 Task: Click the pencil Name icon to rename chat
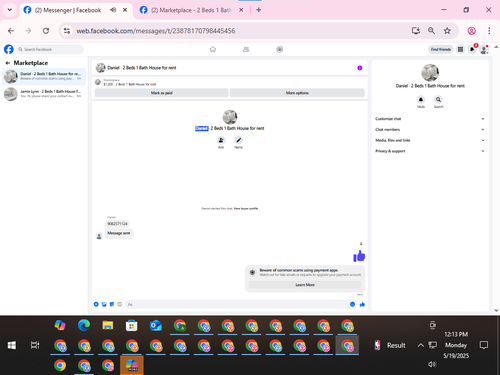coord(238,140)
